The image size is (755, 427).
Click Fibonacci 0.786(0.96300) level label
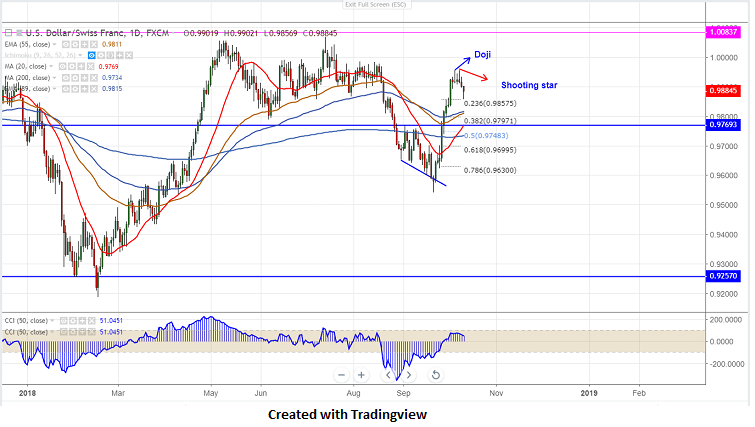[x=490, y=170]
